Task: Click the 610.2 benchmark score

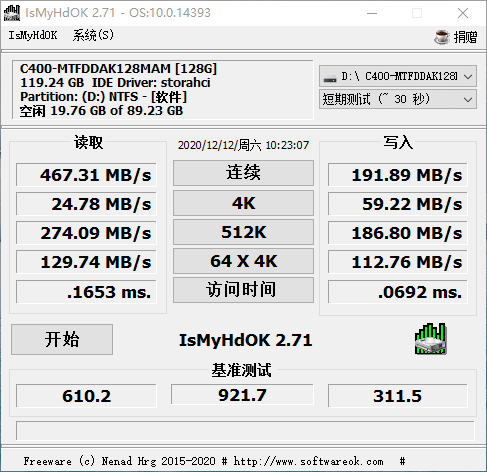Action: point(86,396)
